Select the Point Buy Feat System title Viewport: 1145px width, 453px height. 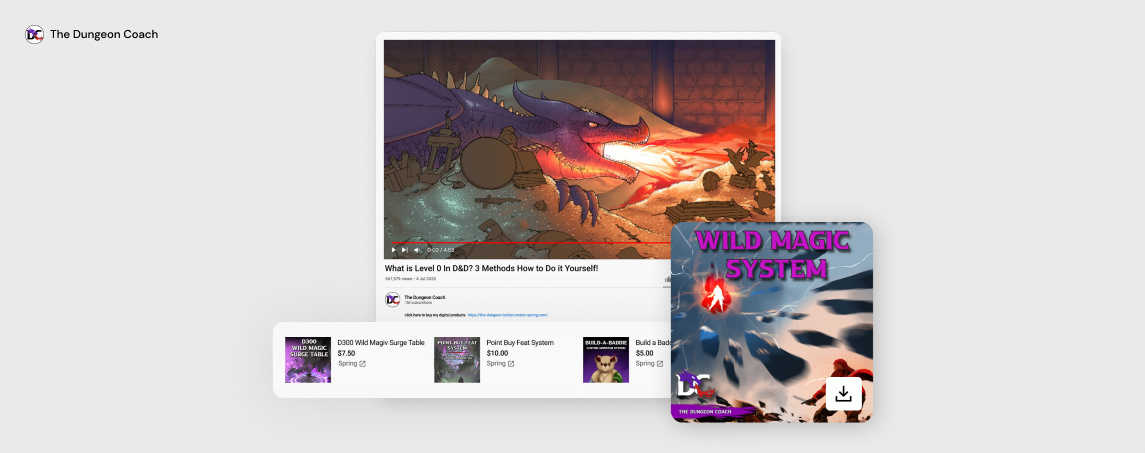coord(520,342)
